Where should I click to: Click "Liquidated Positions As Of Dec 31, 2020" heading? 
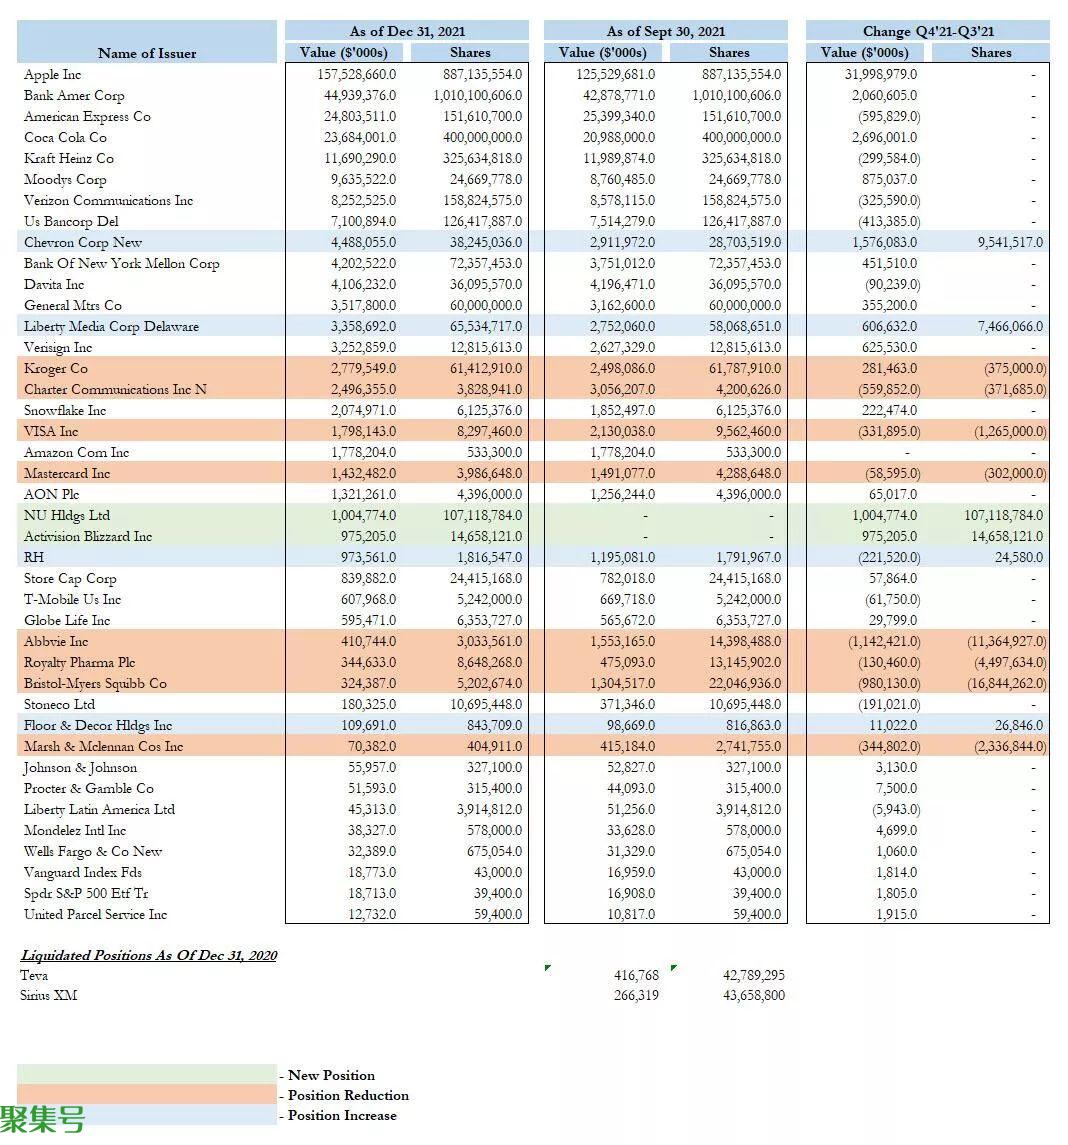coord(149,955)
